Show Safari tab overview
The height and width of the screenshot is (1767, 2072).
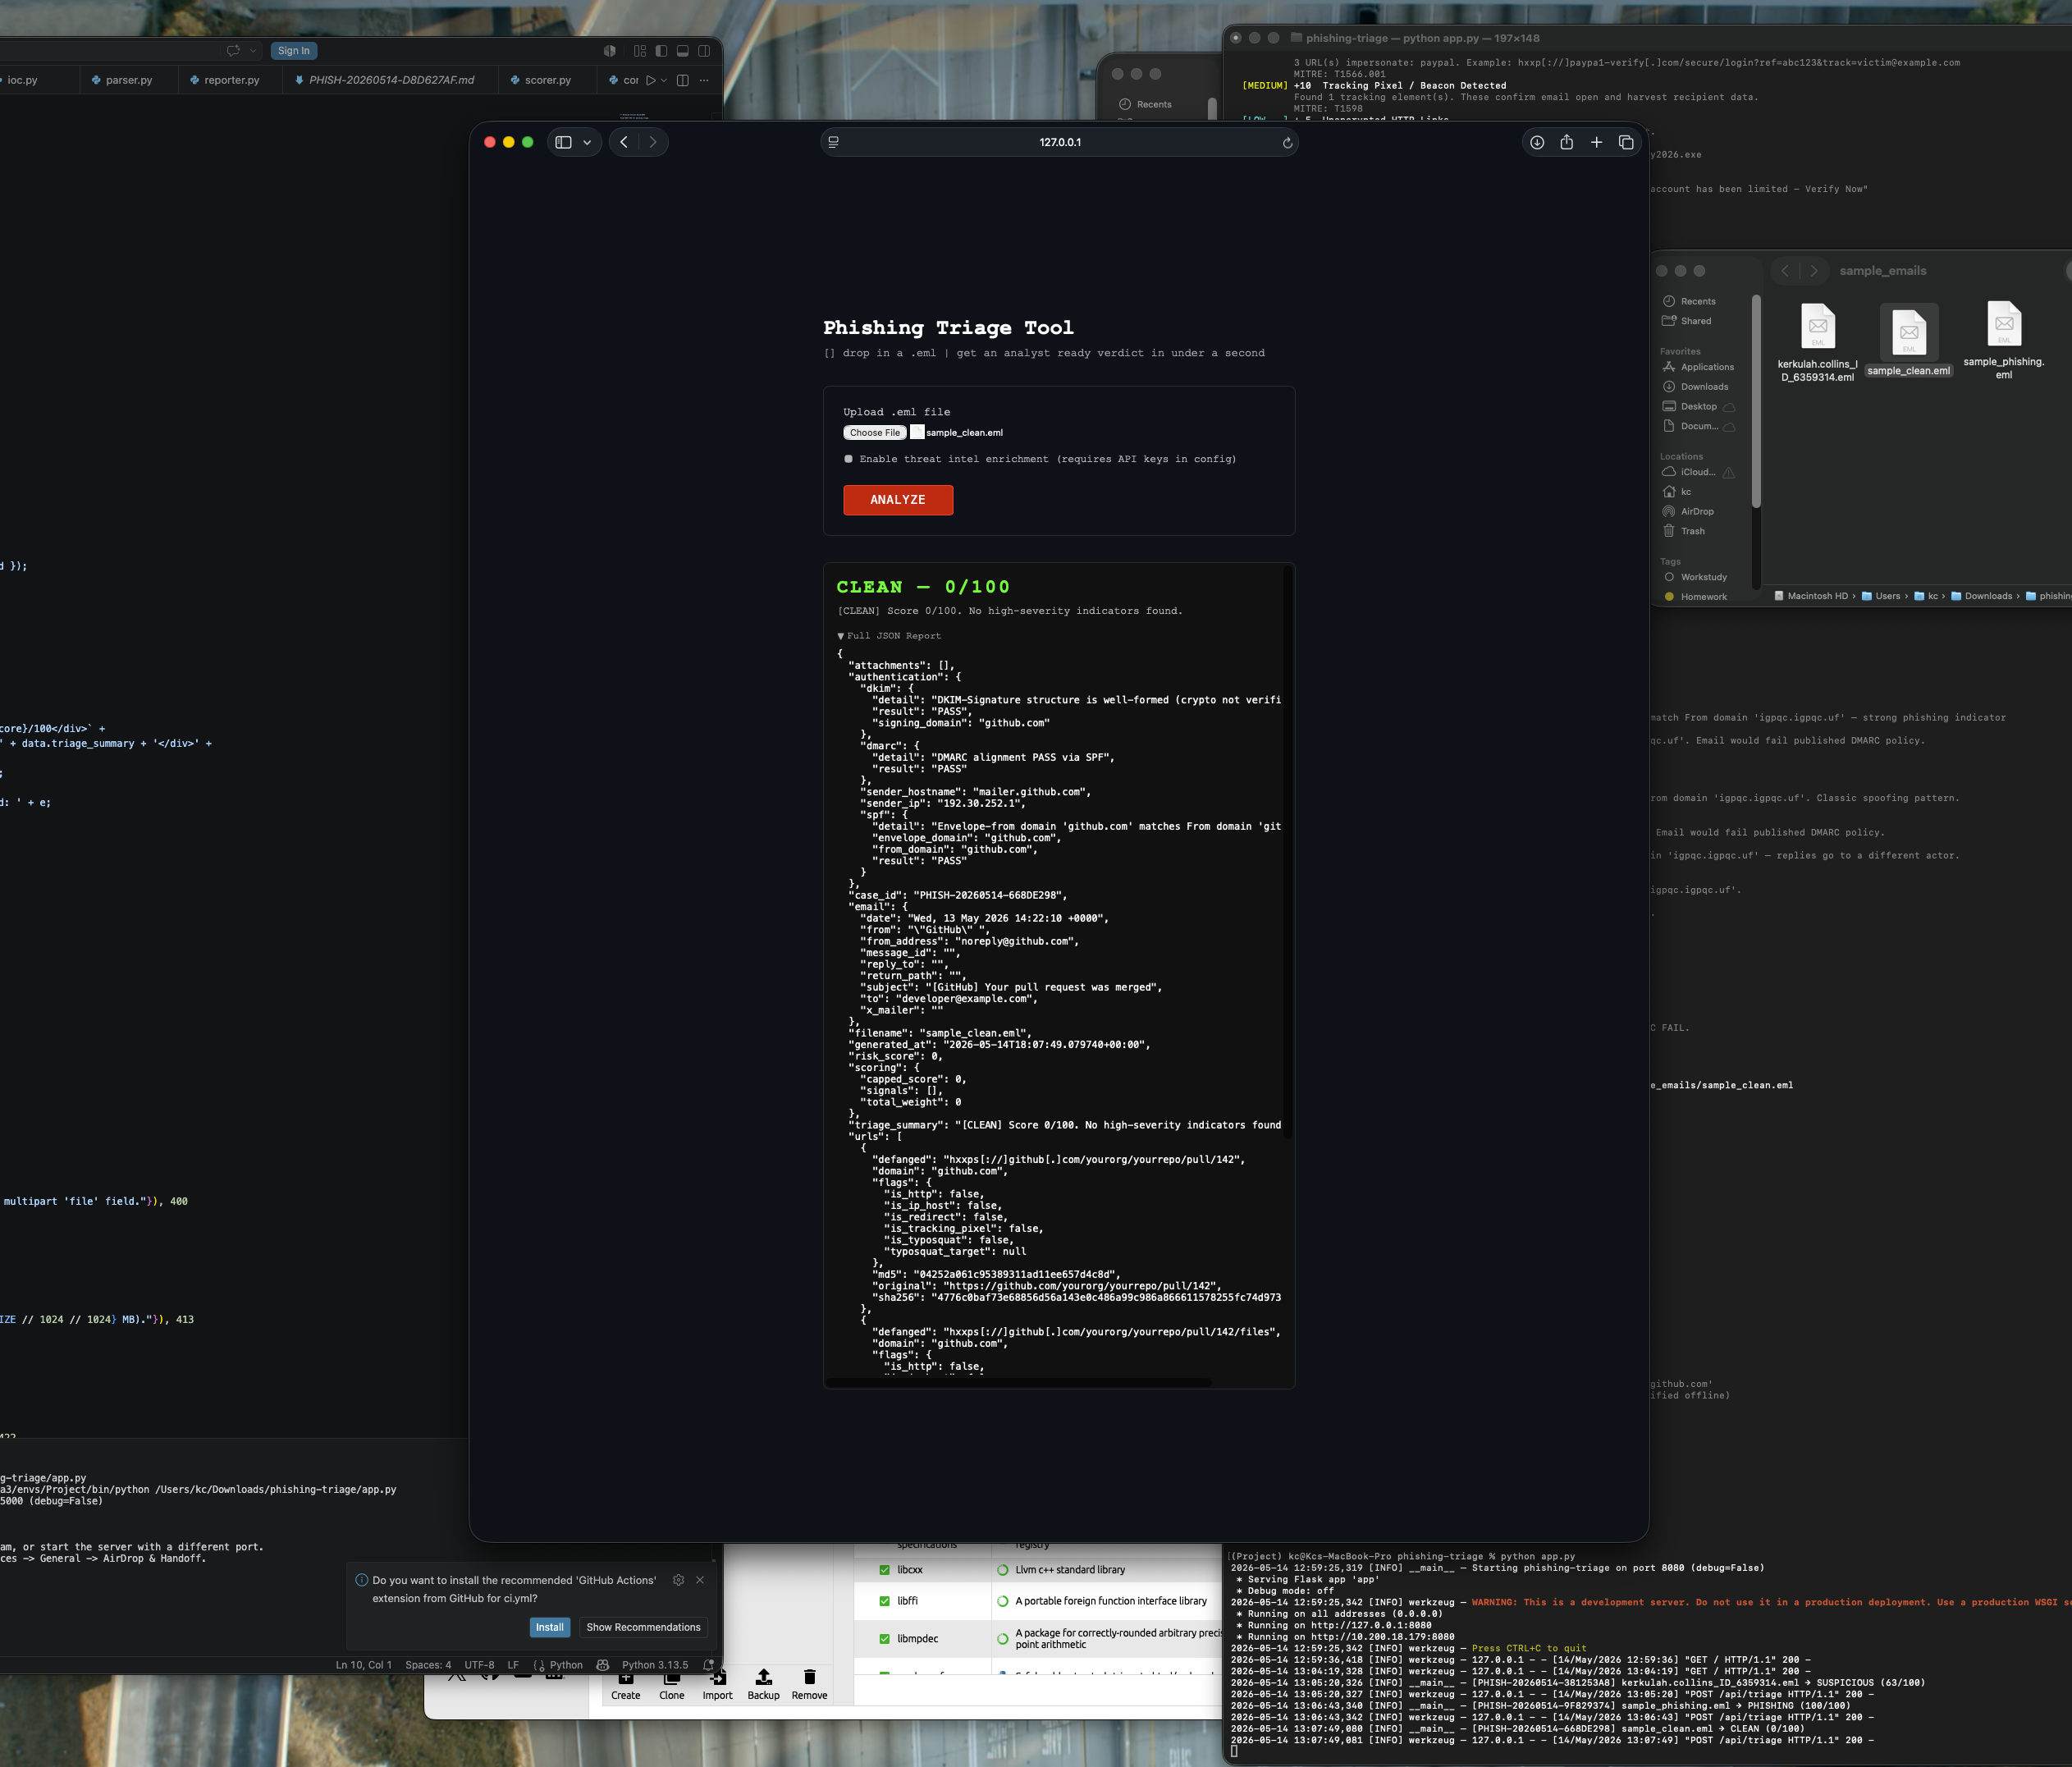1626,143
